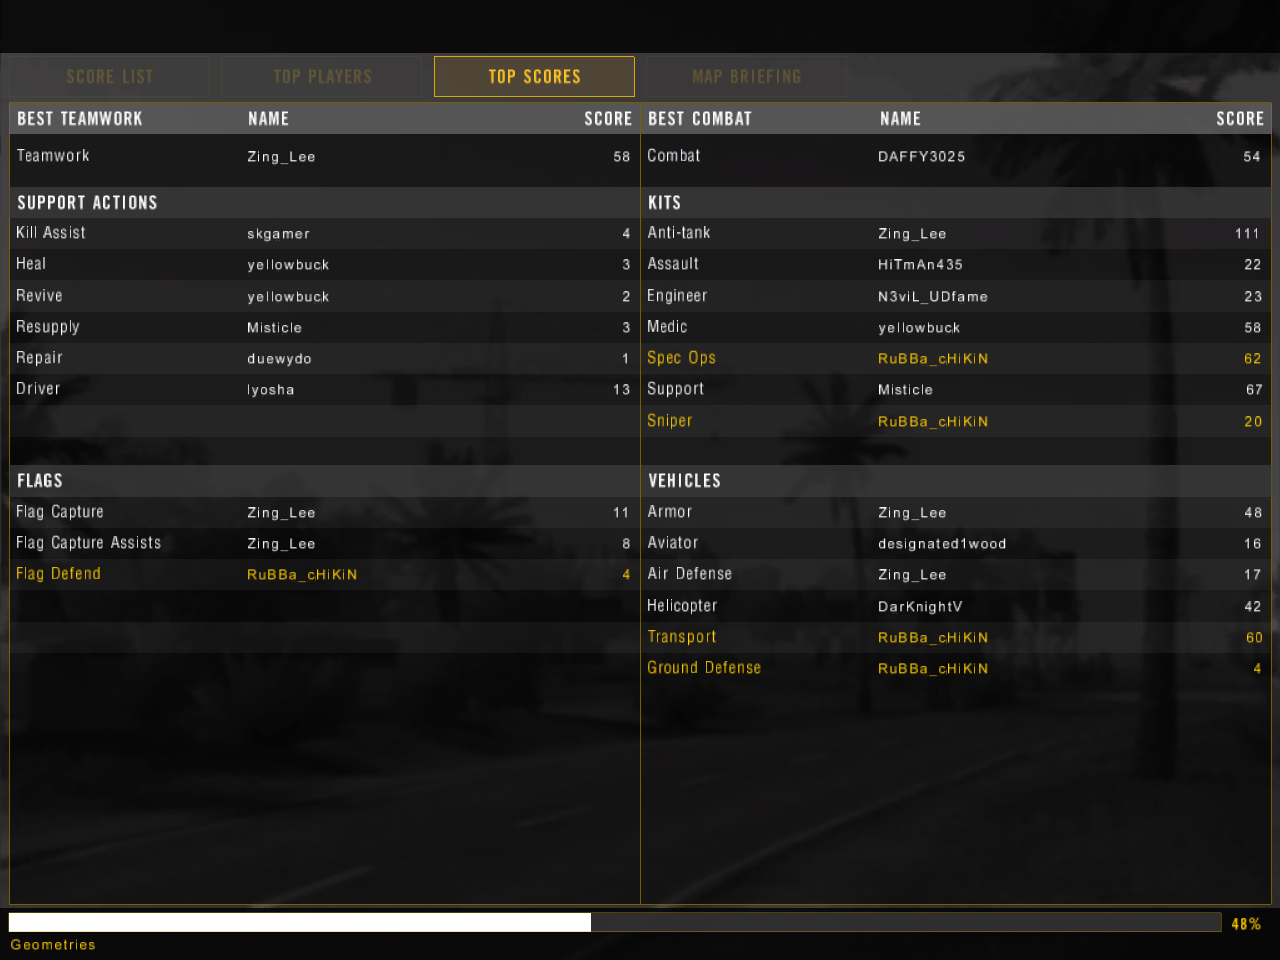The width and height of the screenshot is (1280, 960).
Task: Select DAFFY3025 in the Combat row
Action: pos(921,157)
